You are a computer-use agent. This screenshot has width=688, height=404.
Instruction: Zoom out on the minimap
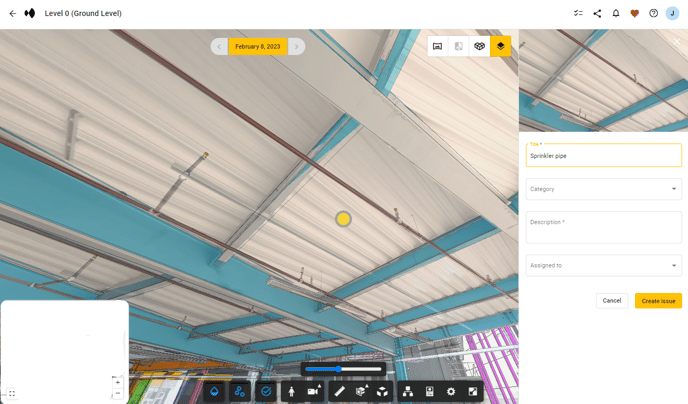pyautogui.click(x=118, y=393)
